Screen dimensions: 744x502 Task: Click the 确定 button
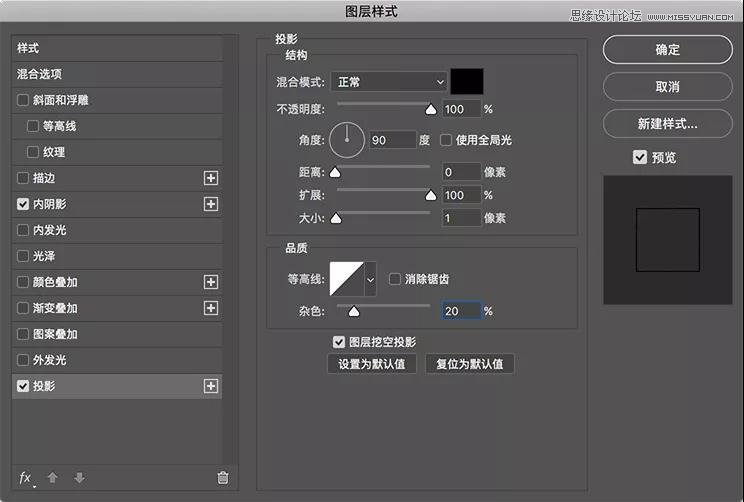[x=668, y=49]
